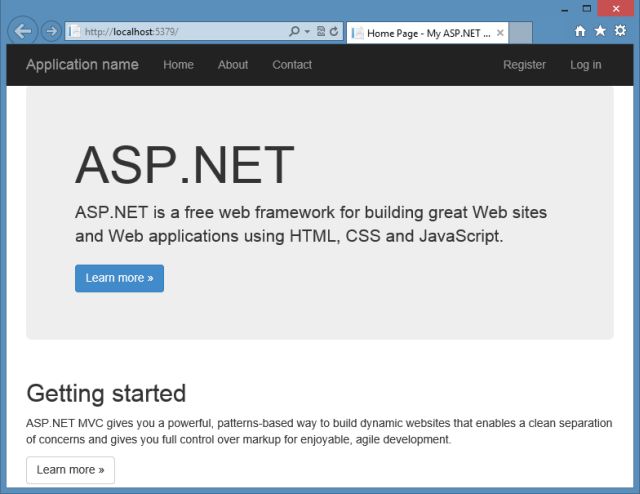Click the ASP.NET large heading text

click(184, 165)
